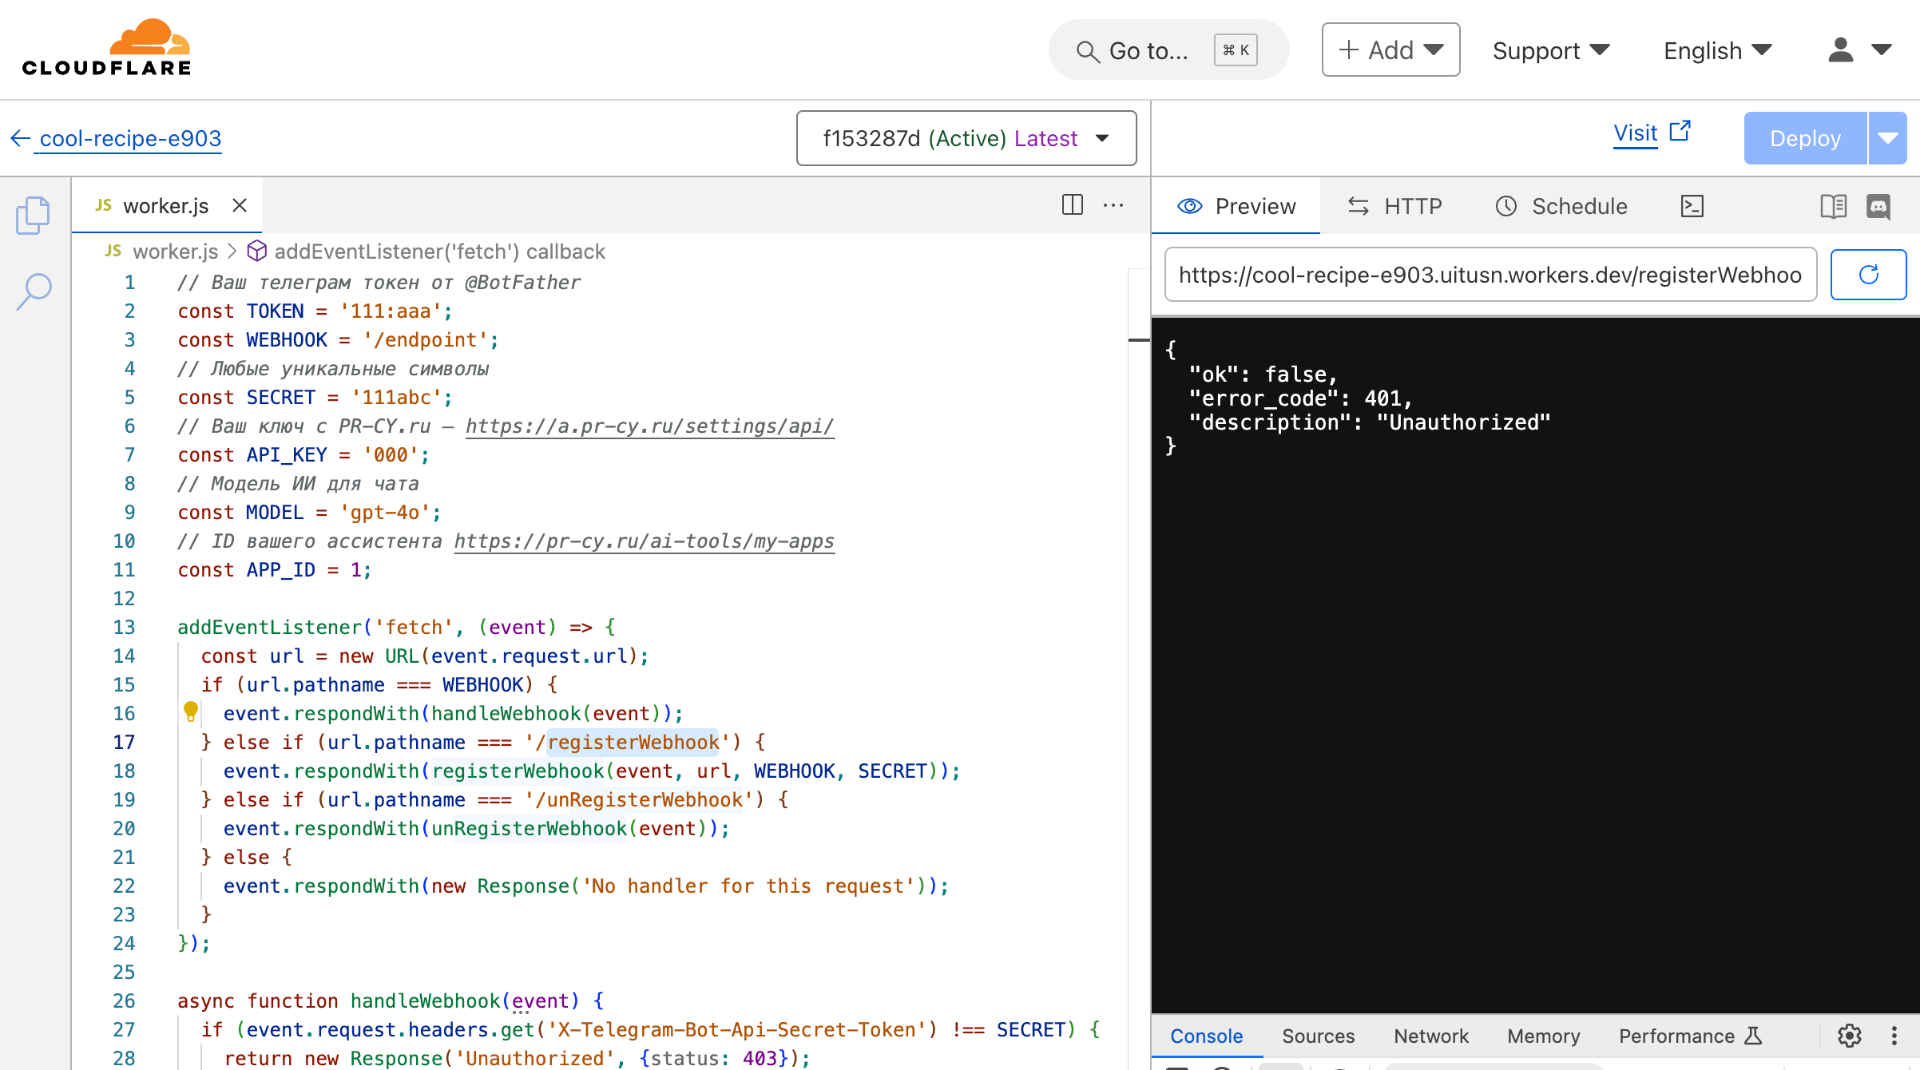
Task: Open the English language selector
Action: 1717,50
